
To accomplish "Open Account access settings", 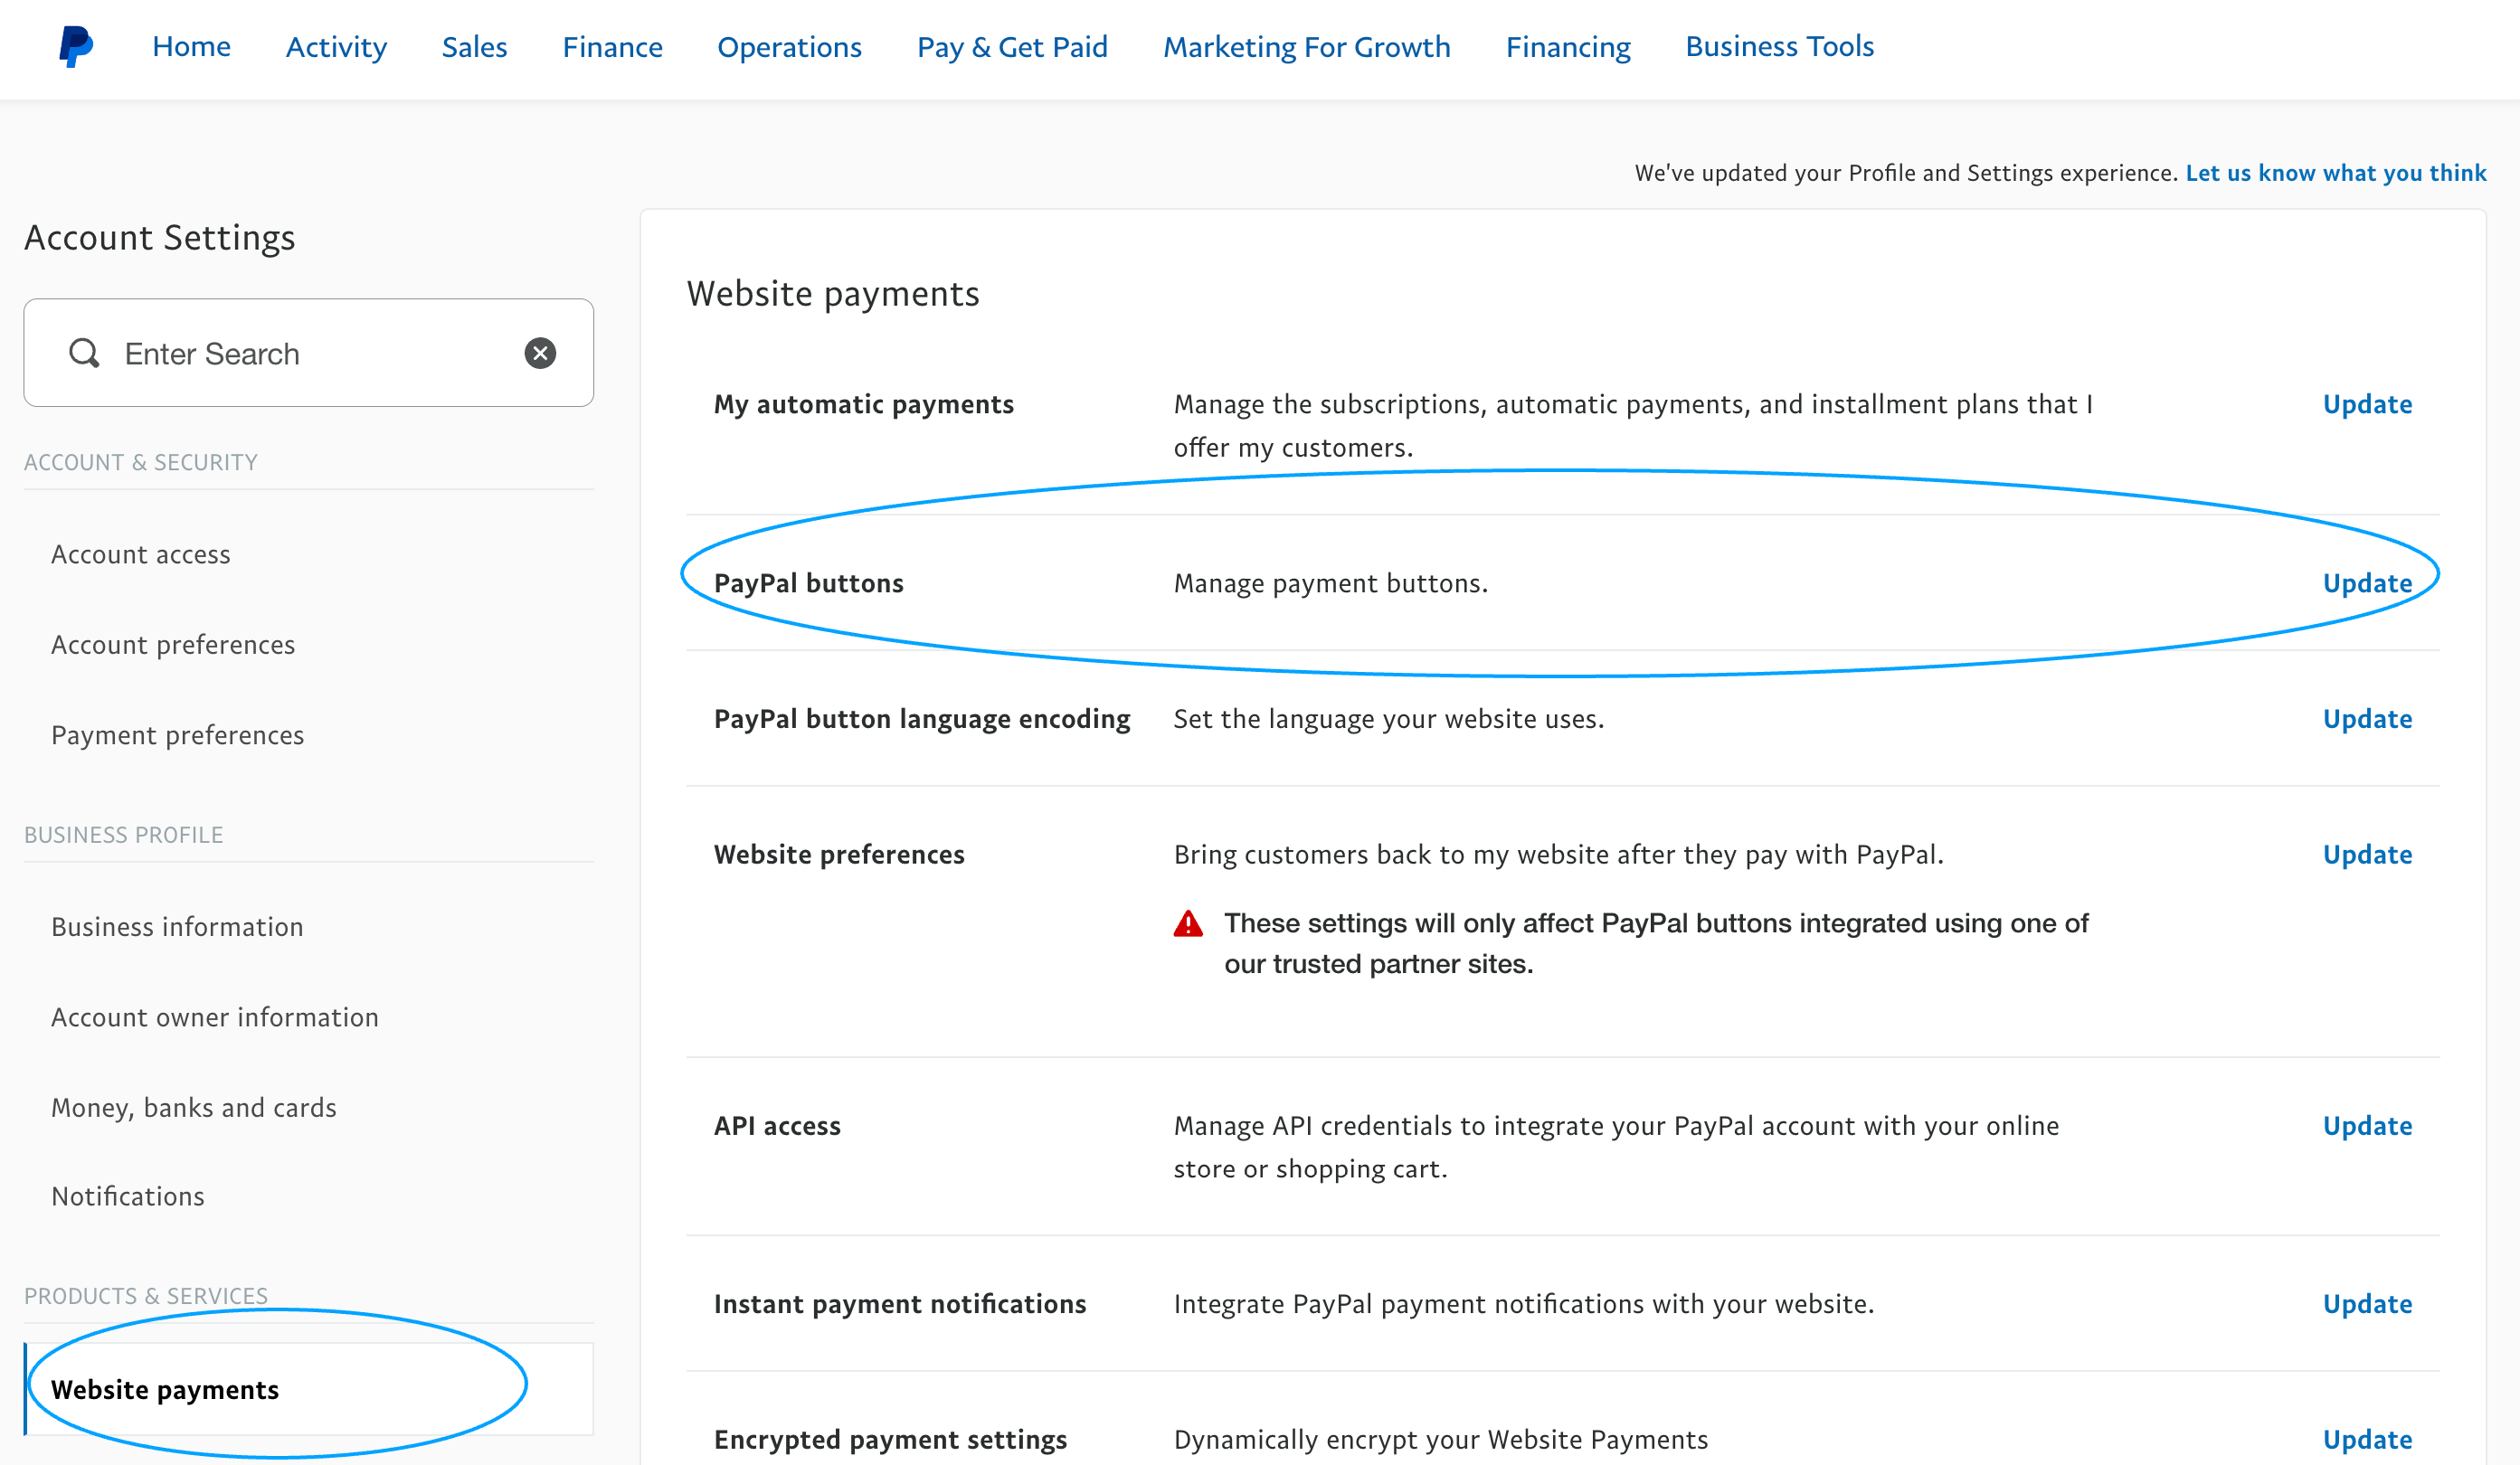I will (141, 554).
